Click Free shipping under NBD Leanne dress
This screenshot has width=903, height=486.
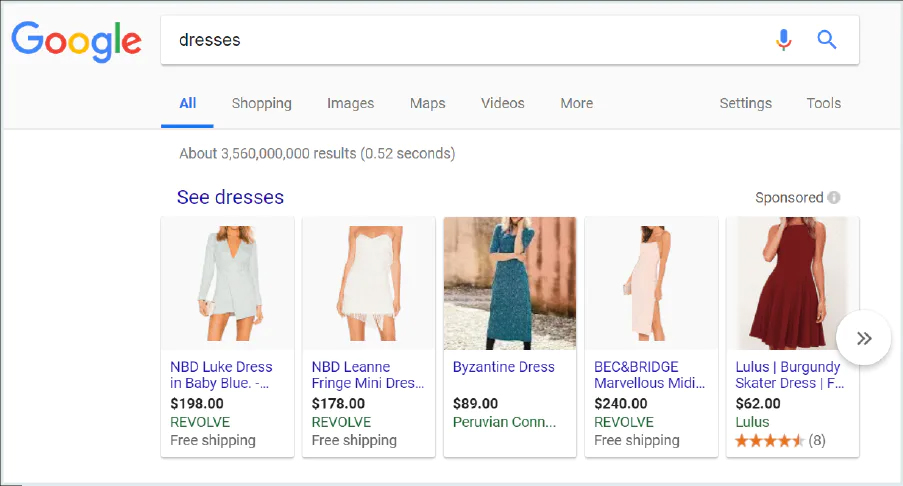pos(354,441)
